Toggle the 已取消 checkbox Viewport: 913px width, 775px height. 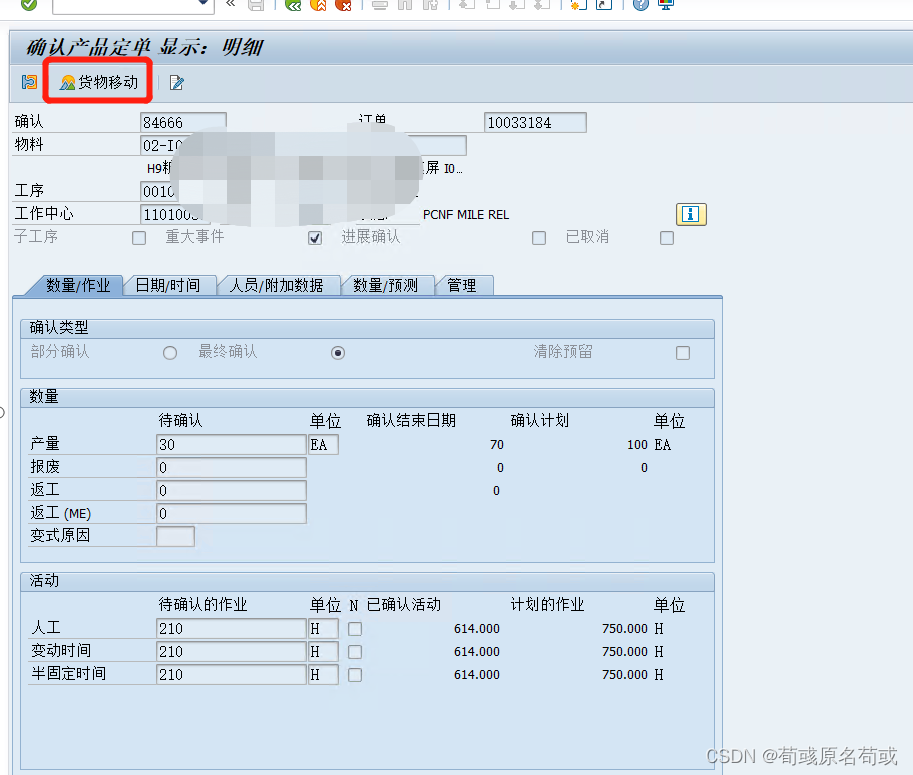667,238
